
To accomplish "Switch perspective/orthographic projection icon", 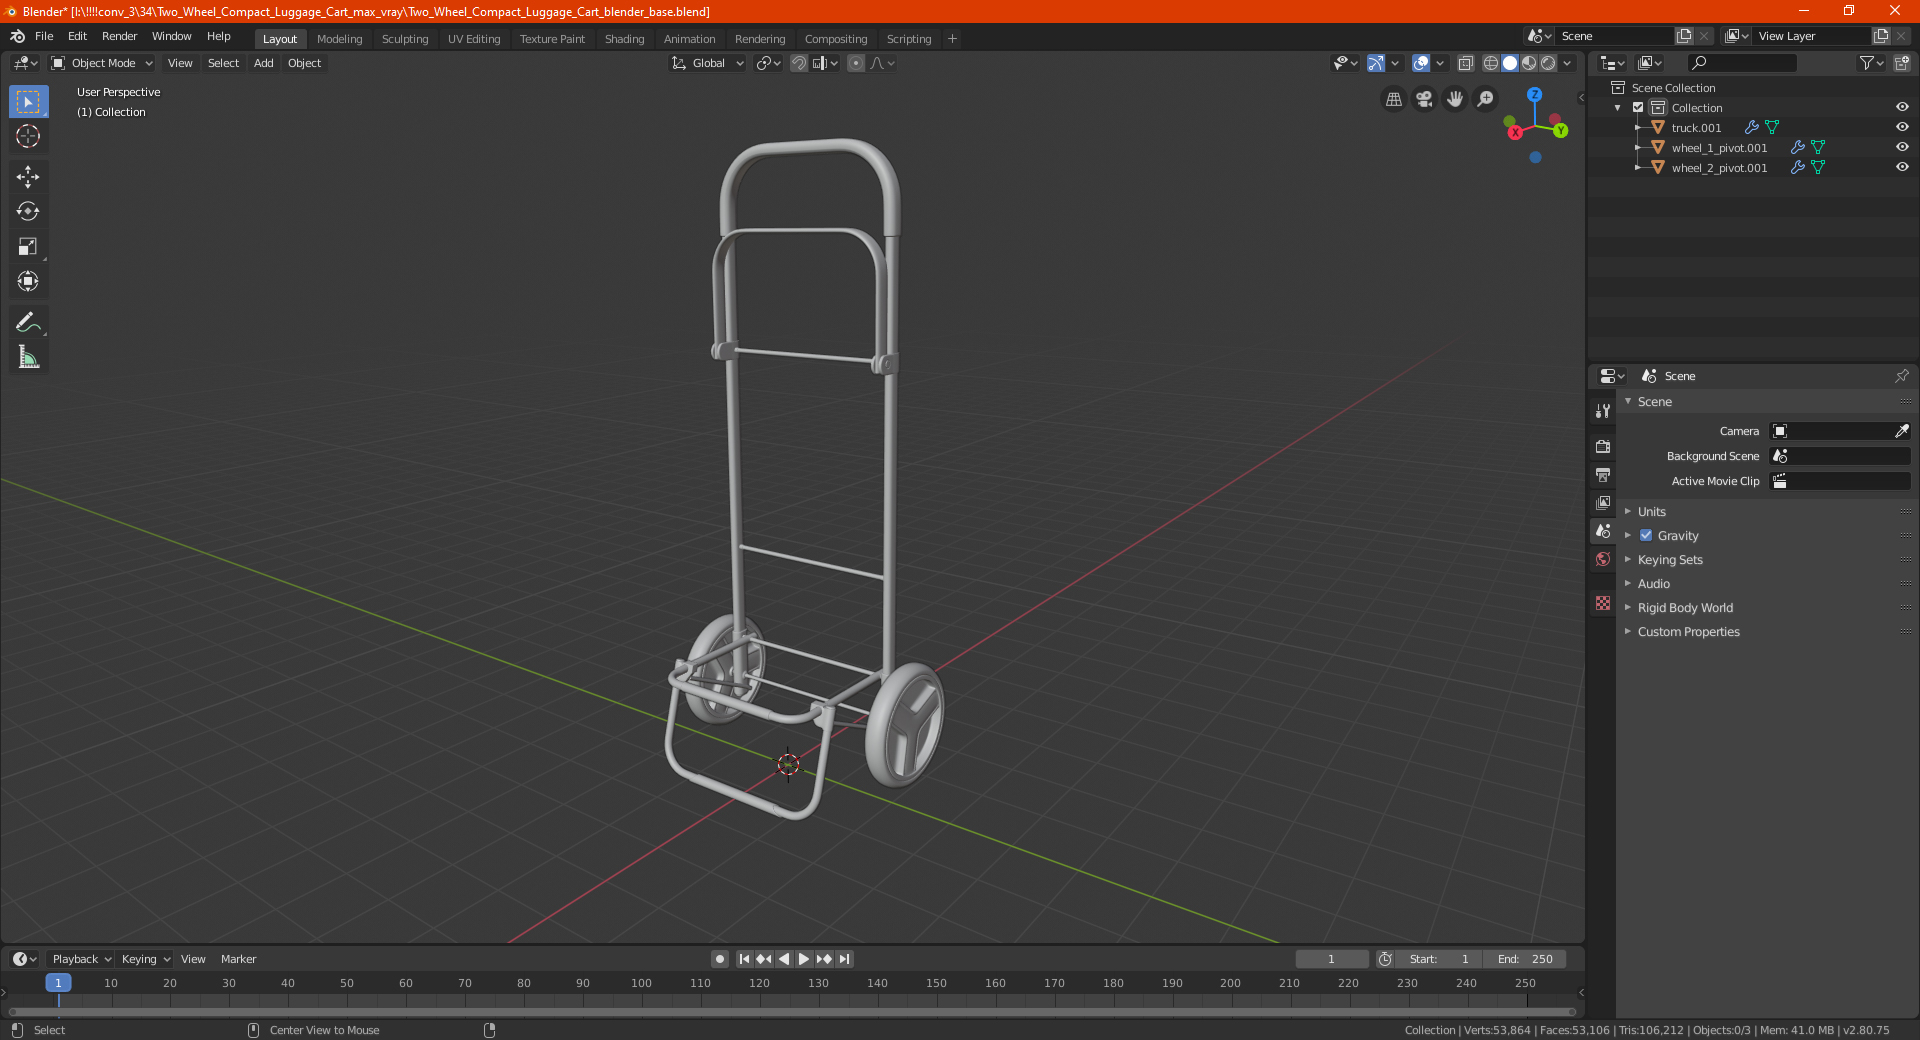I will click(1393, 99).
